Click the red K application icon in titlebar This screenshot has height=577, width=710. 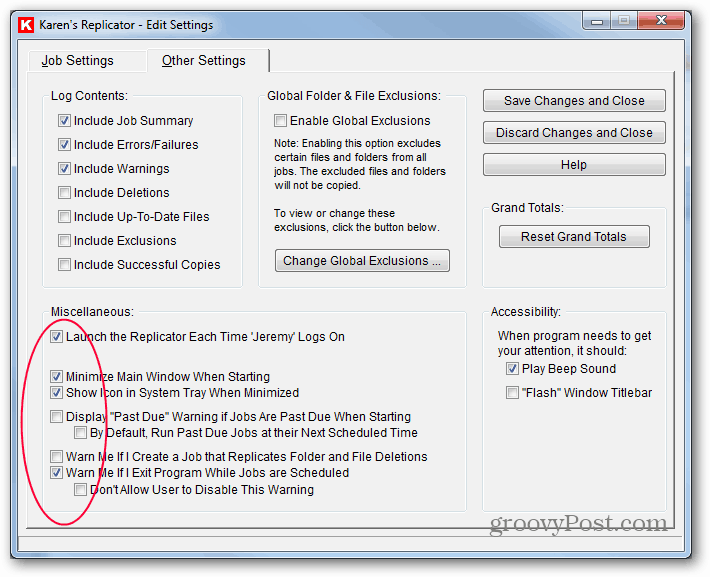point(26,24)
